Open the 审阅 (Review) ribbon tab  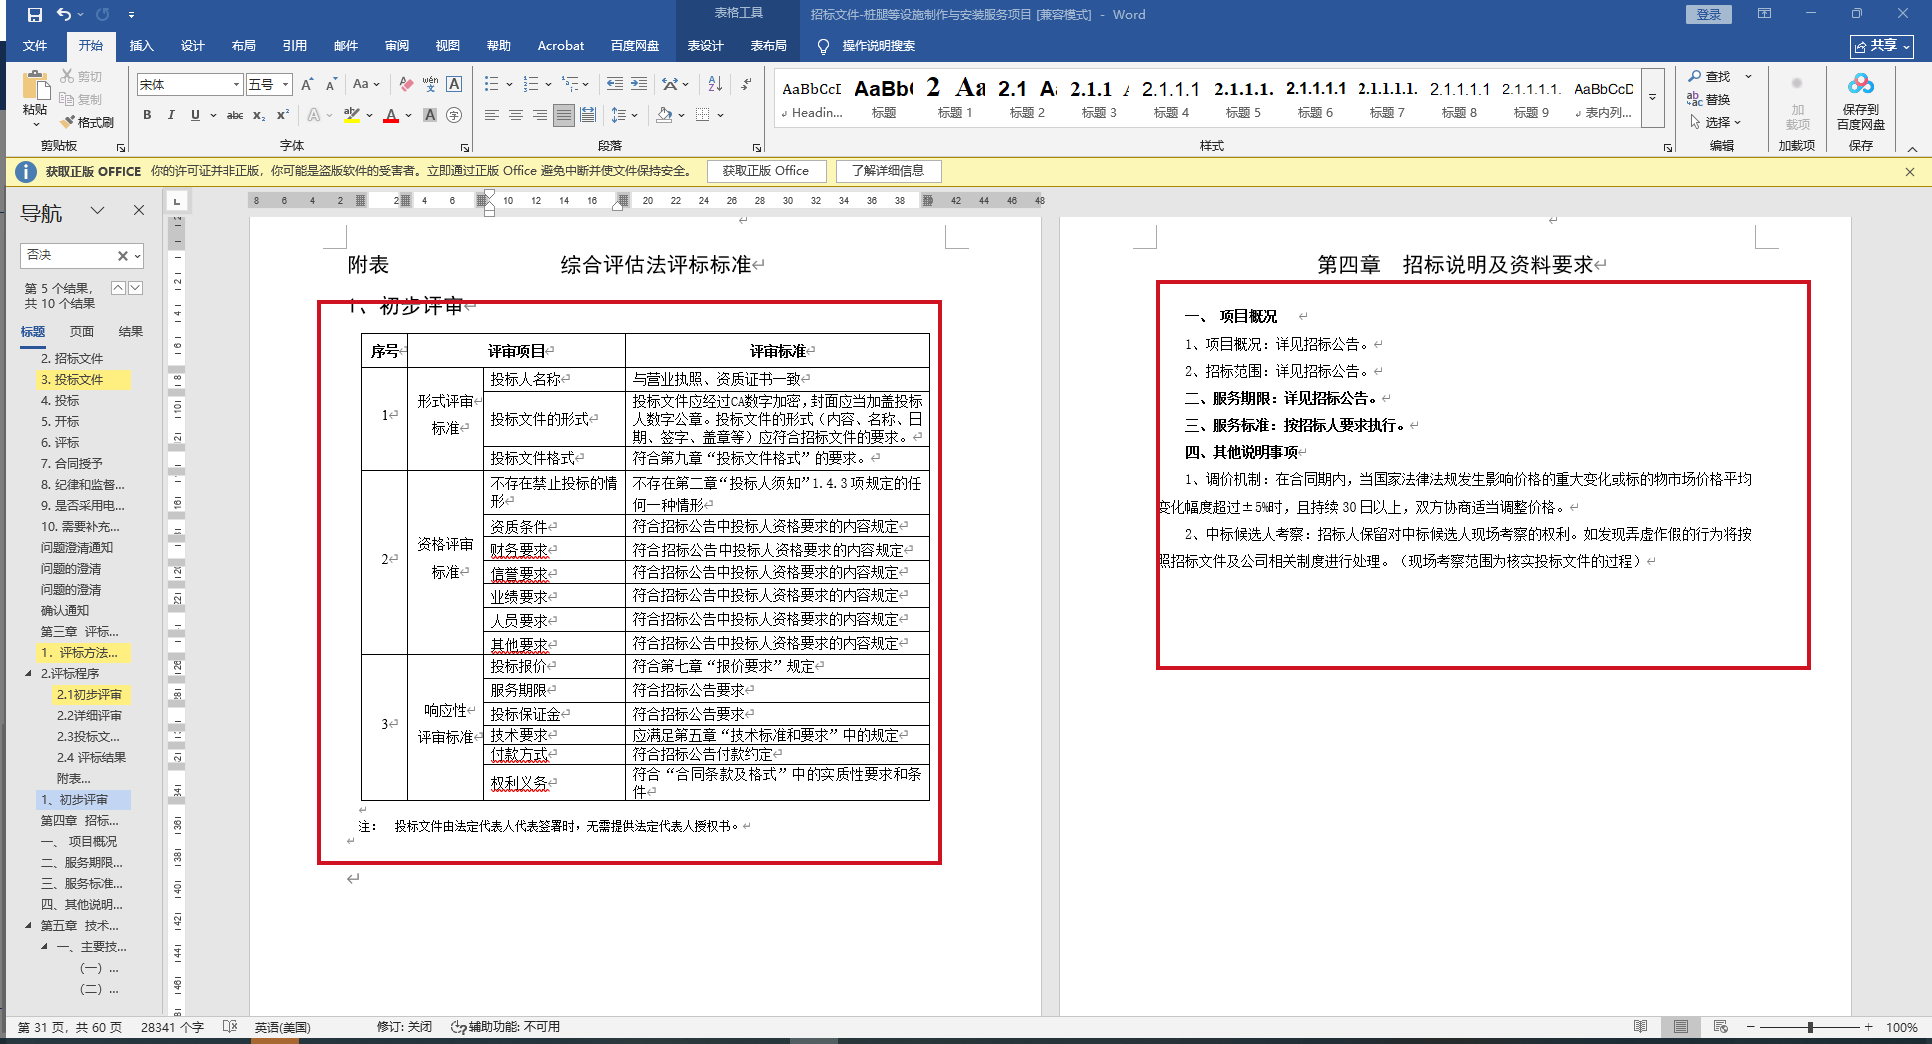click(x=397, y=46)
